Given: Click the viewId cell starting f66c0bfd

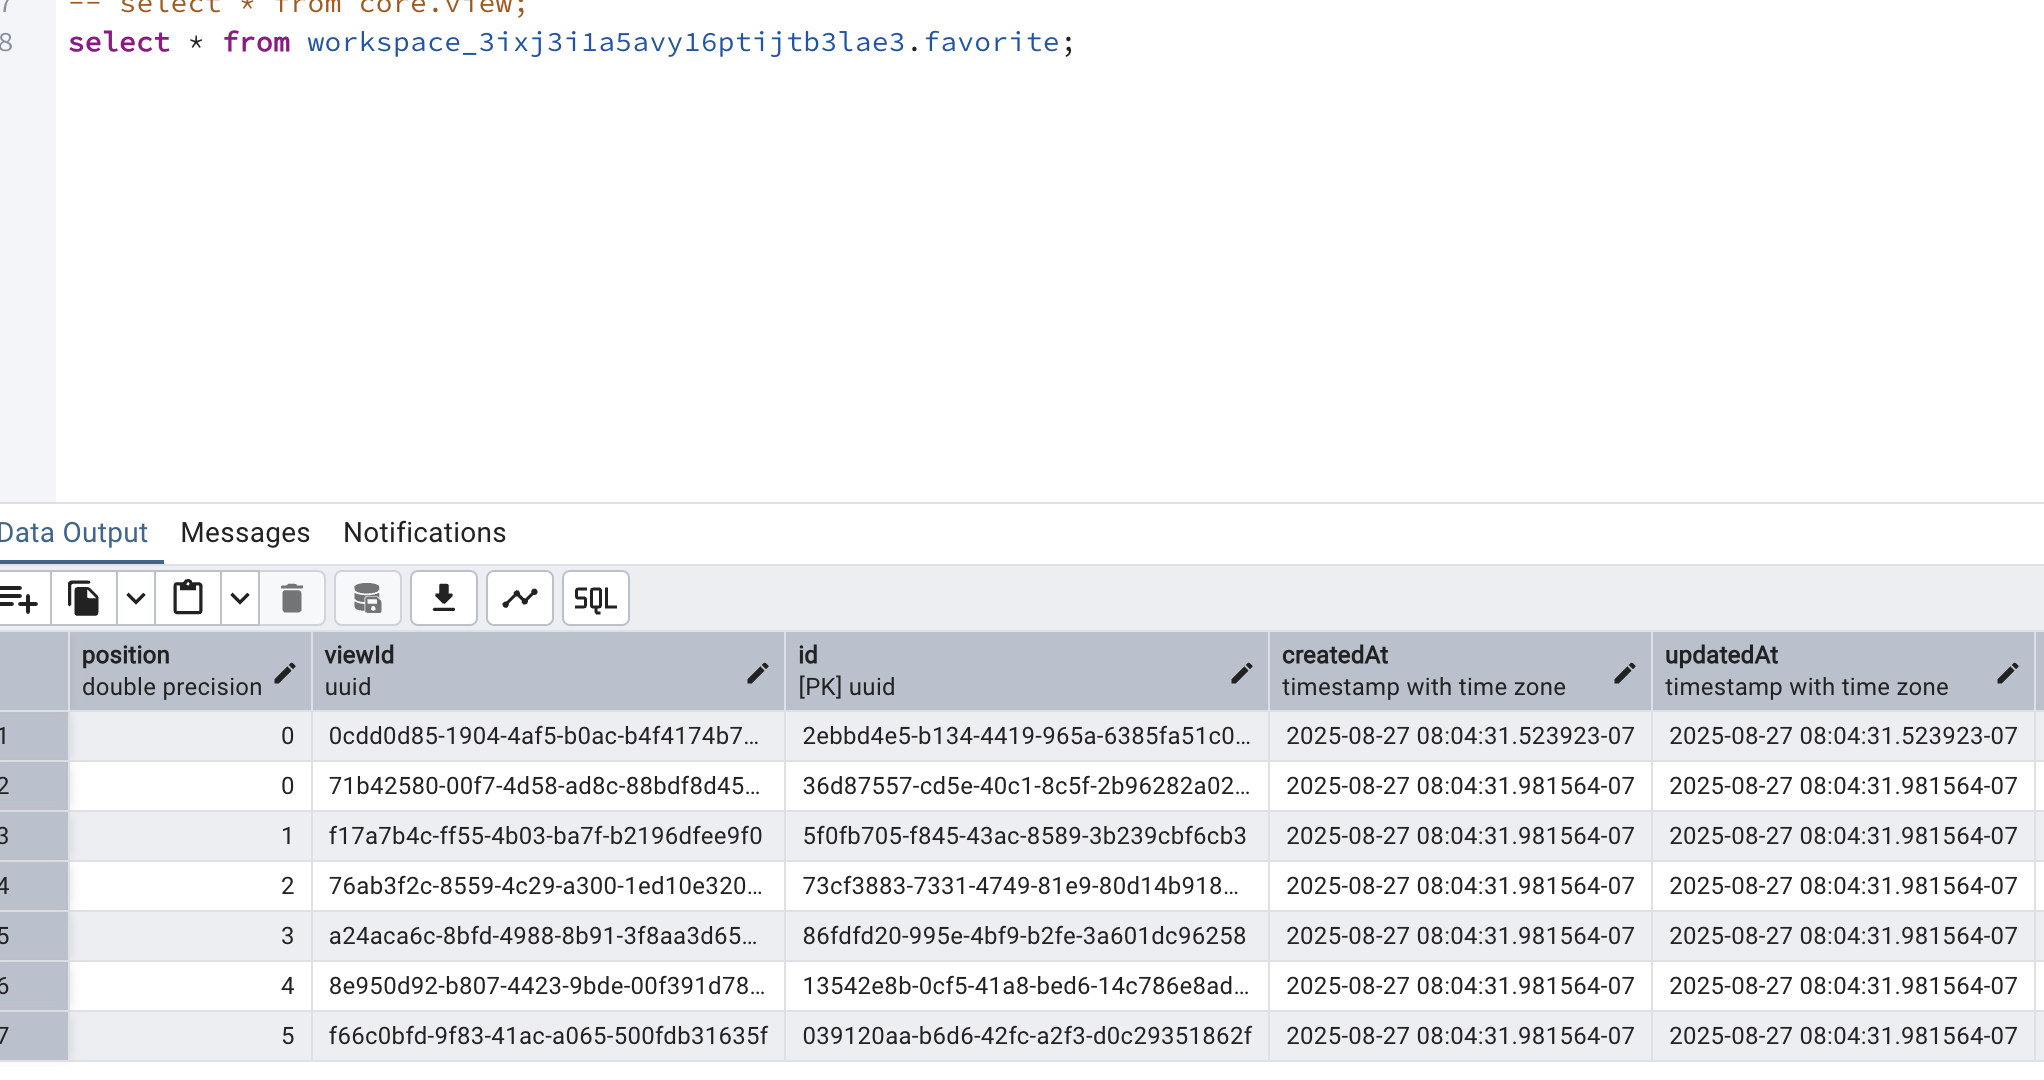Looking at the screenshot, I should (547, 1036).
